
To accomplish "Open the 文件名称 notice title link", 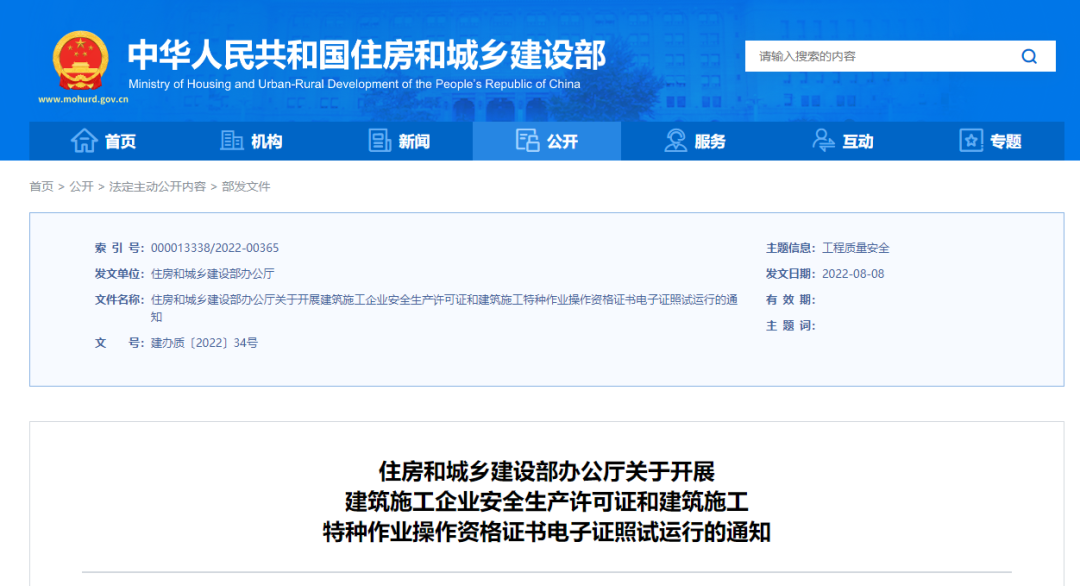I will pyautogui.click(x=420, y=301).
